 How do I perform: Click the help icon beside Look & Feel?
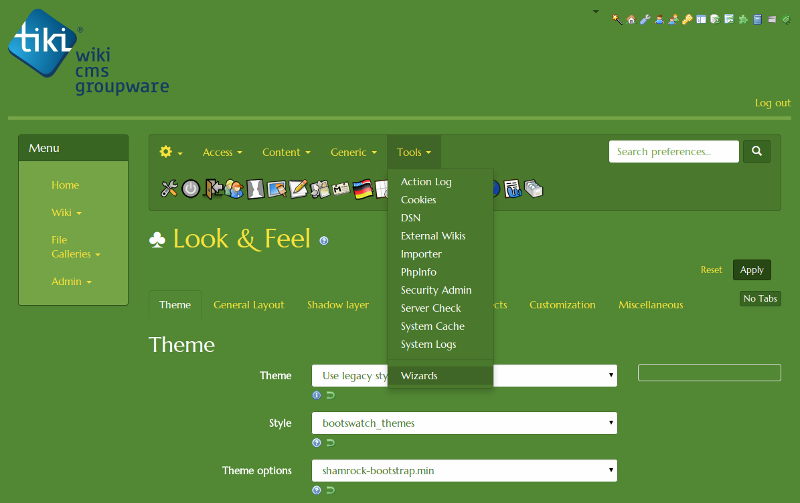pos(324,241)
